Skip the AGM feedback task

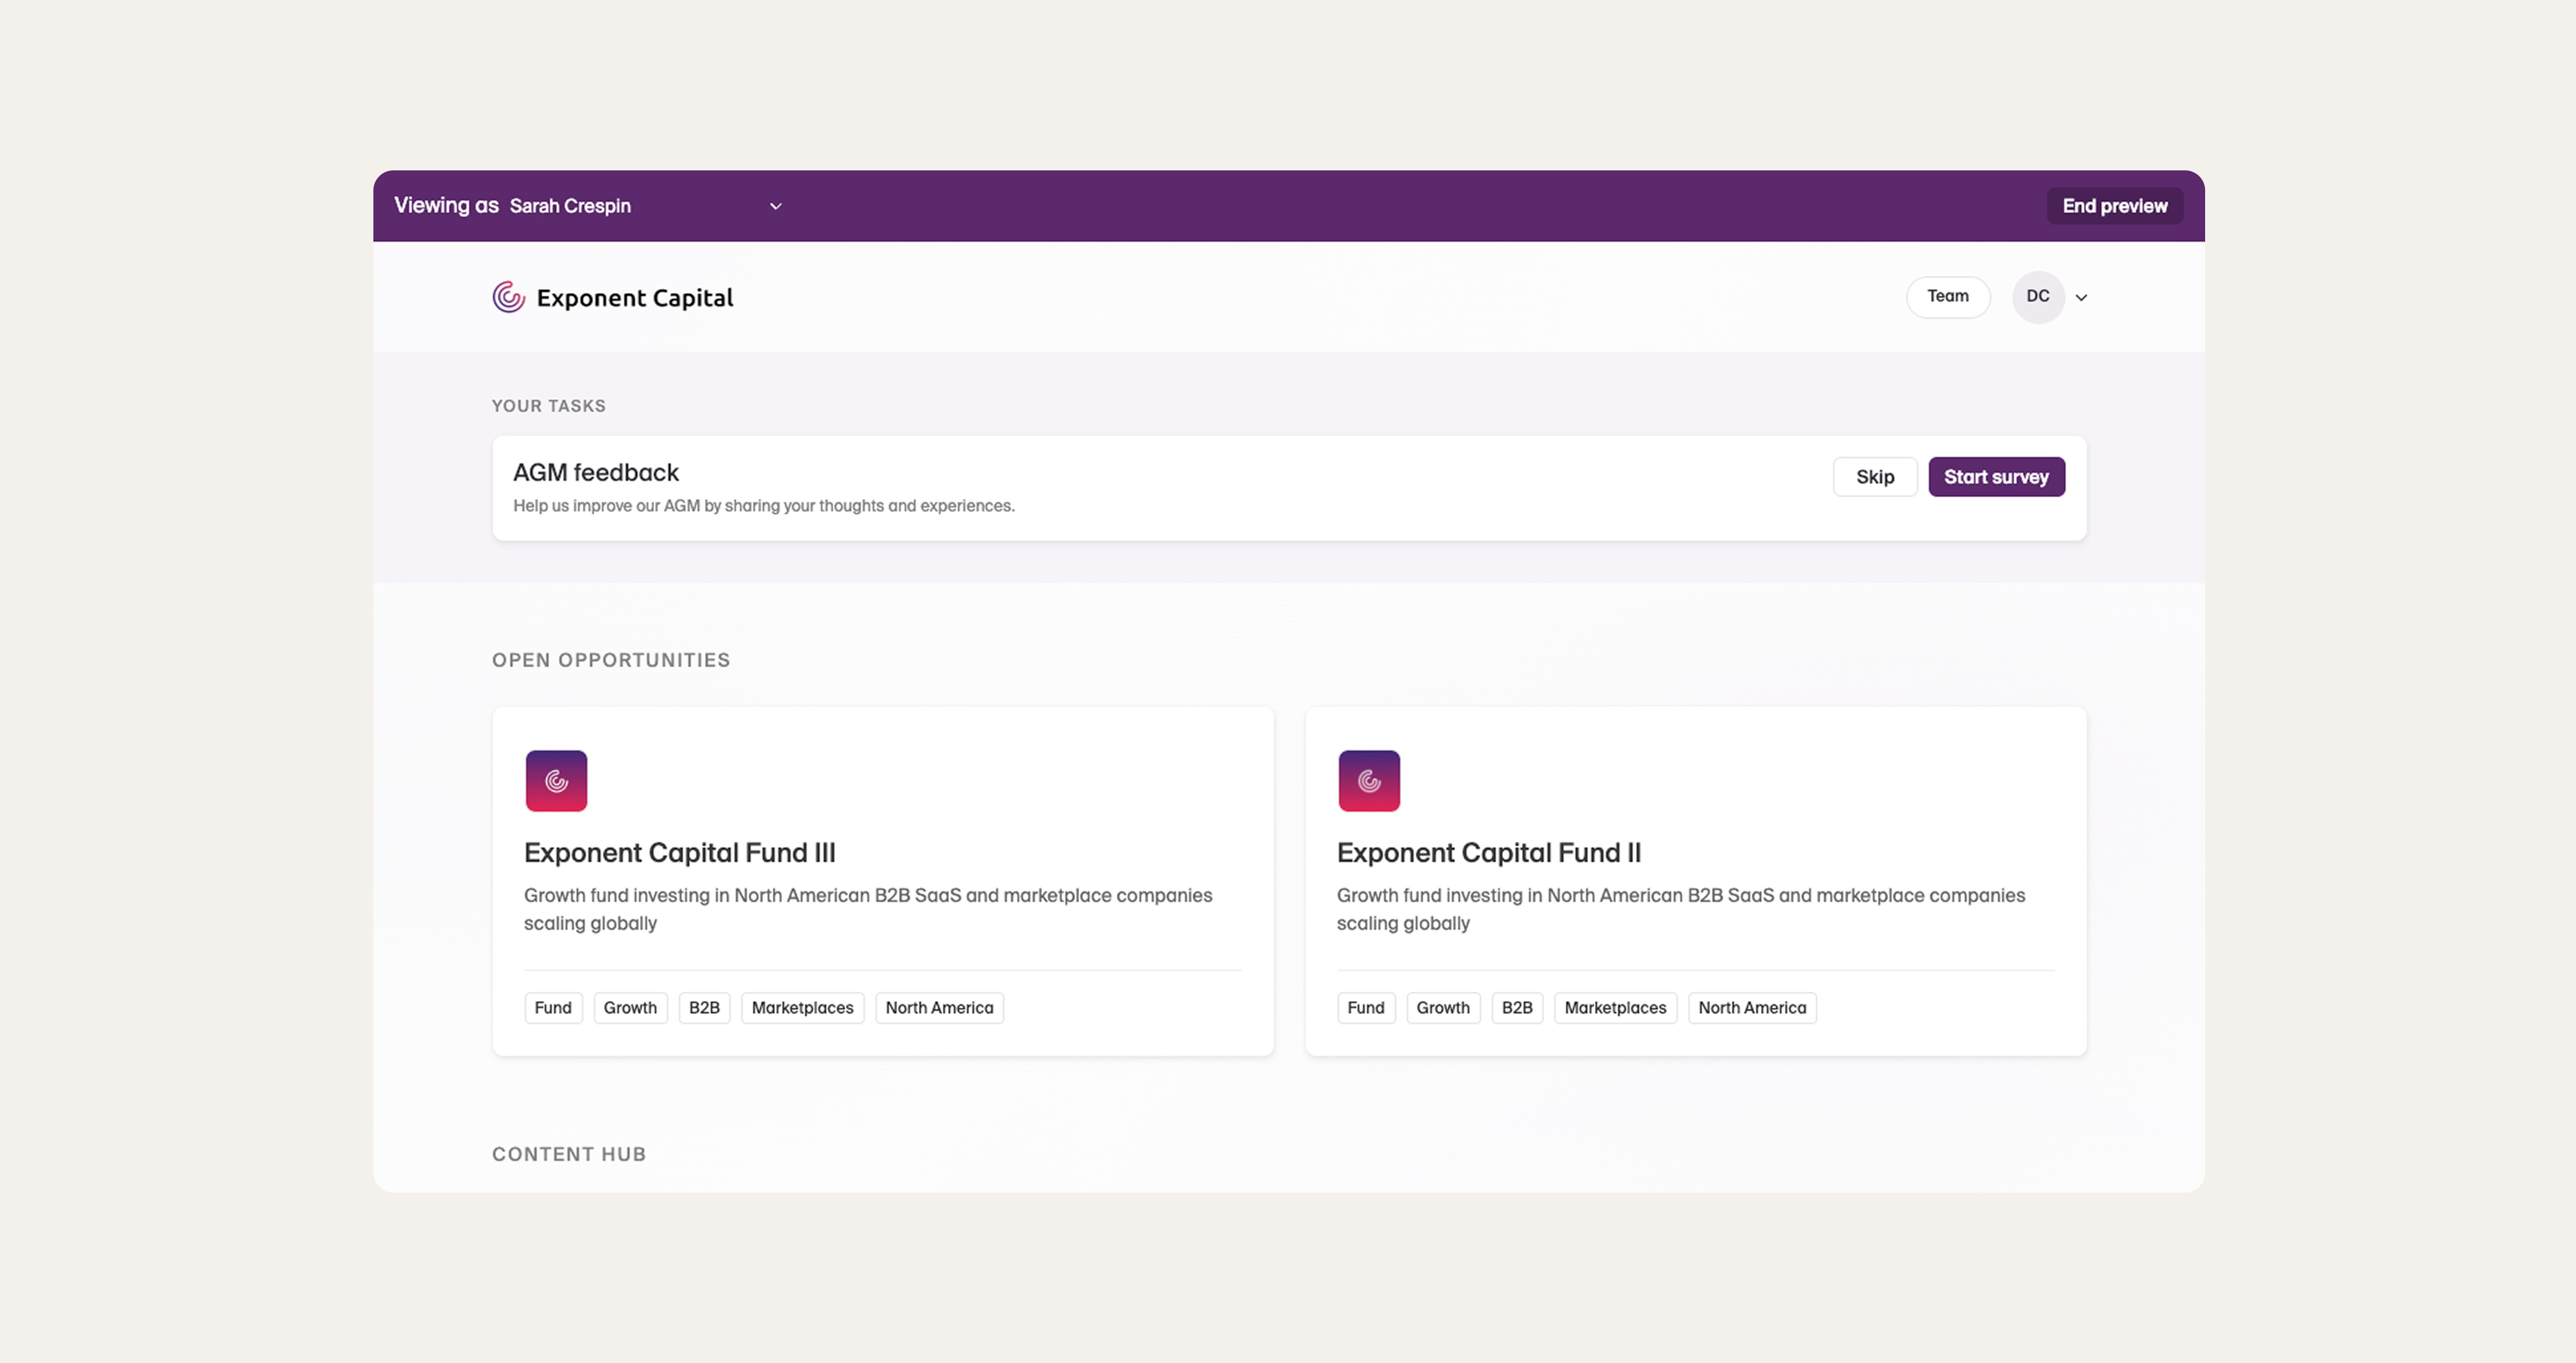(1874, 477)
